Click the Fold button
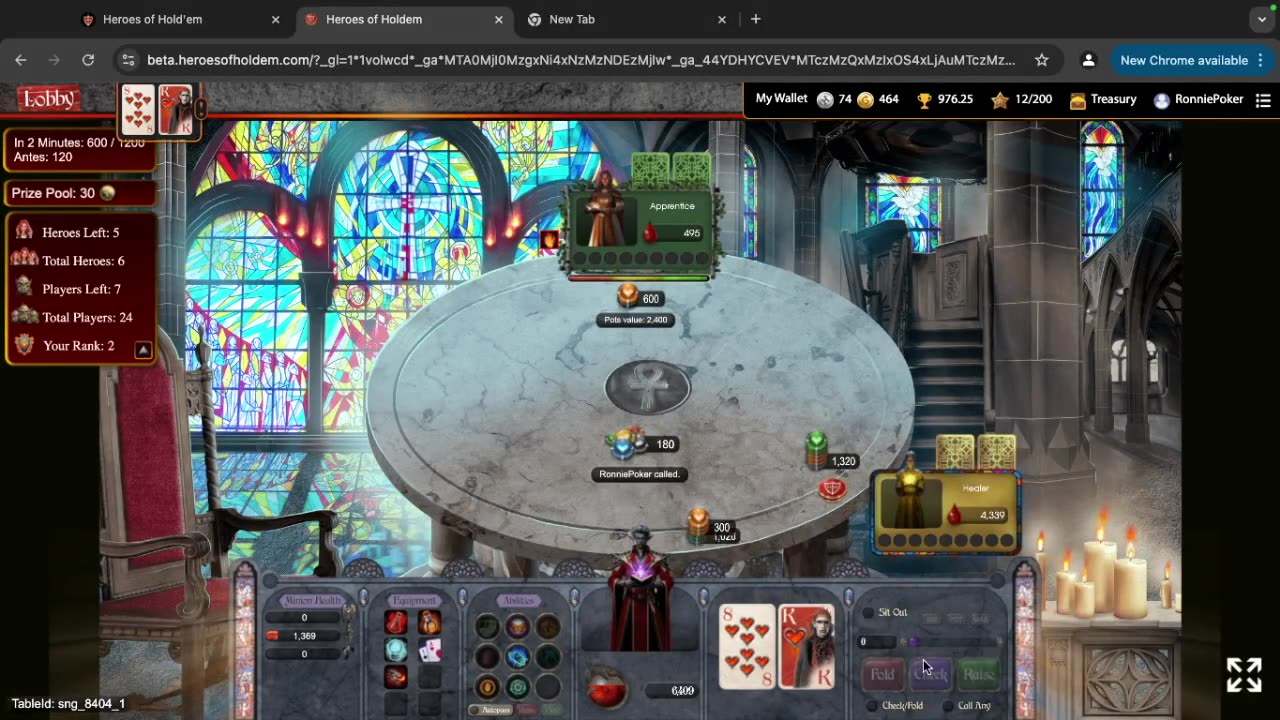This screenshot has height=720, width=1280. tap(882, 675)
